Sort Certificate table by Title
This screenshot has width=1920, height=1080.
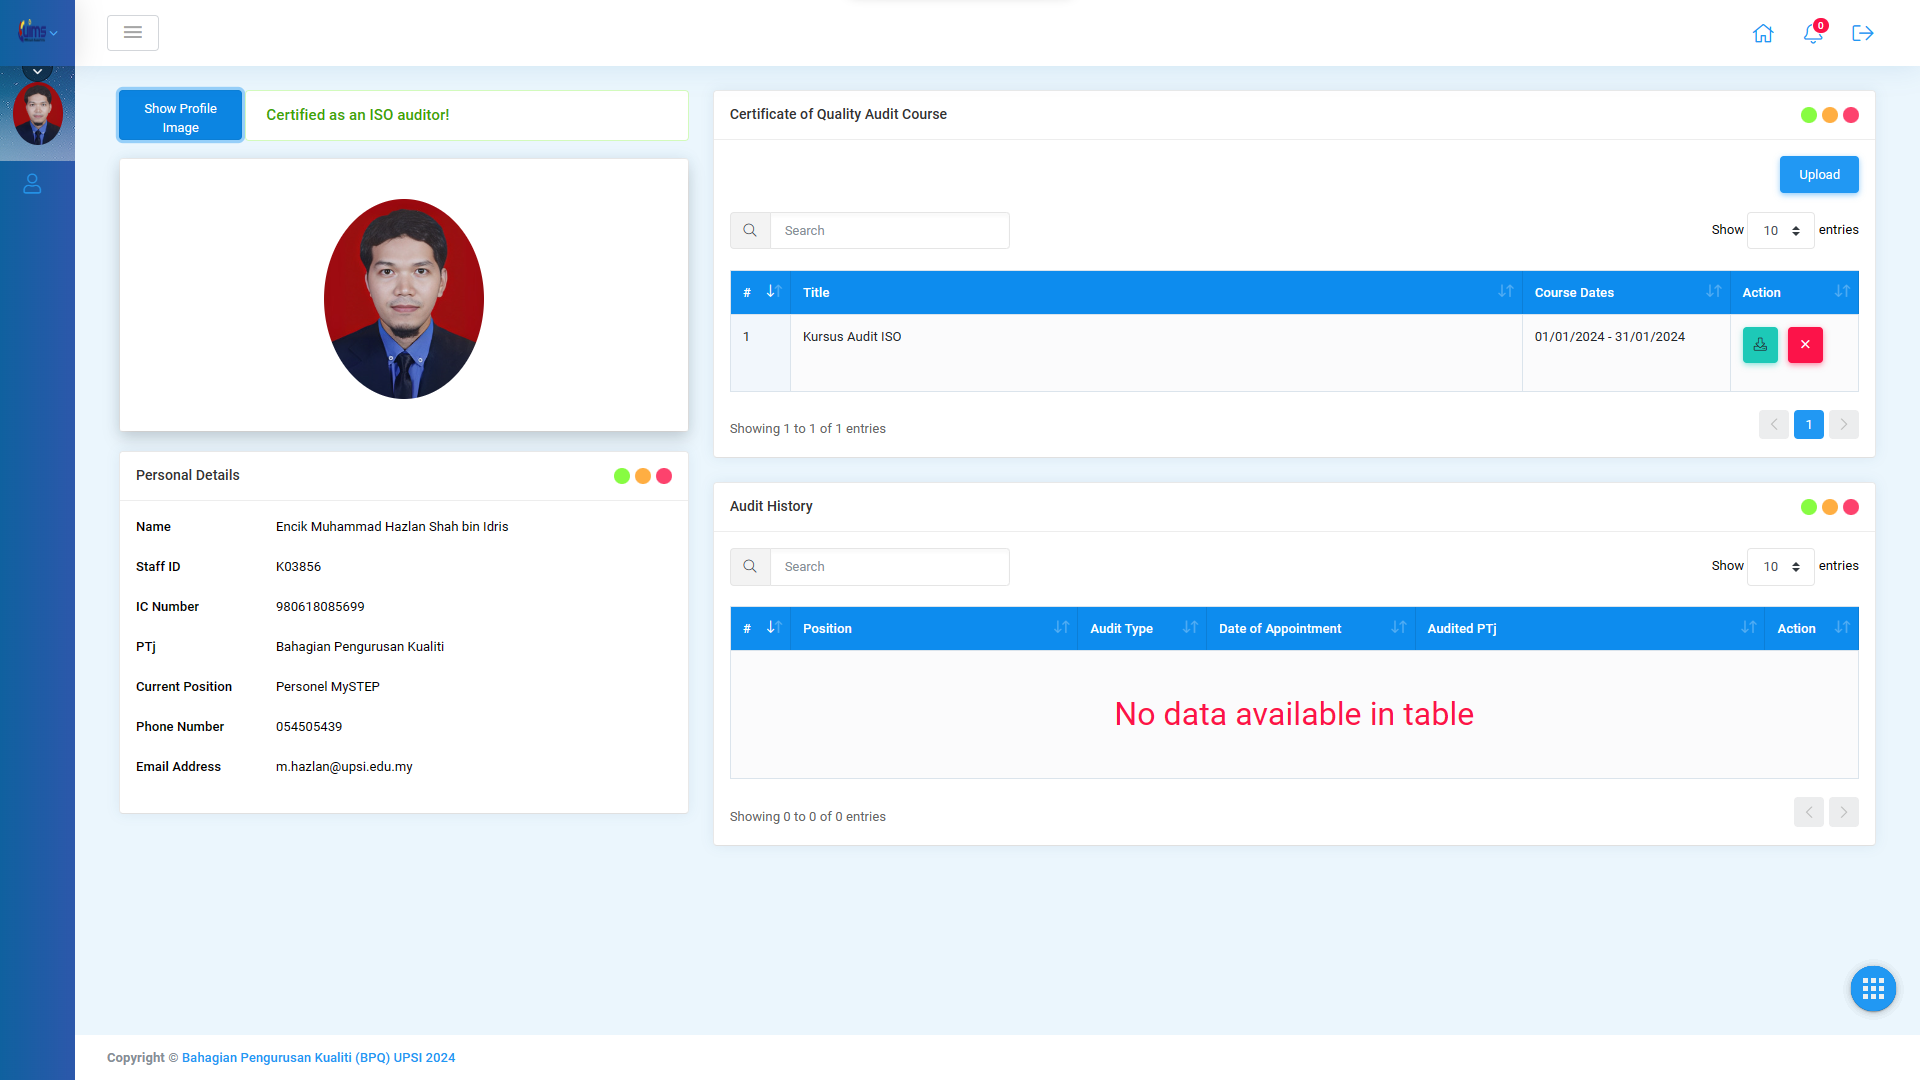(x=1156, y=292)
